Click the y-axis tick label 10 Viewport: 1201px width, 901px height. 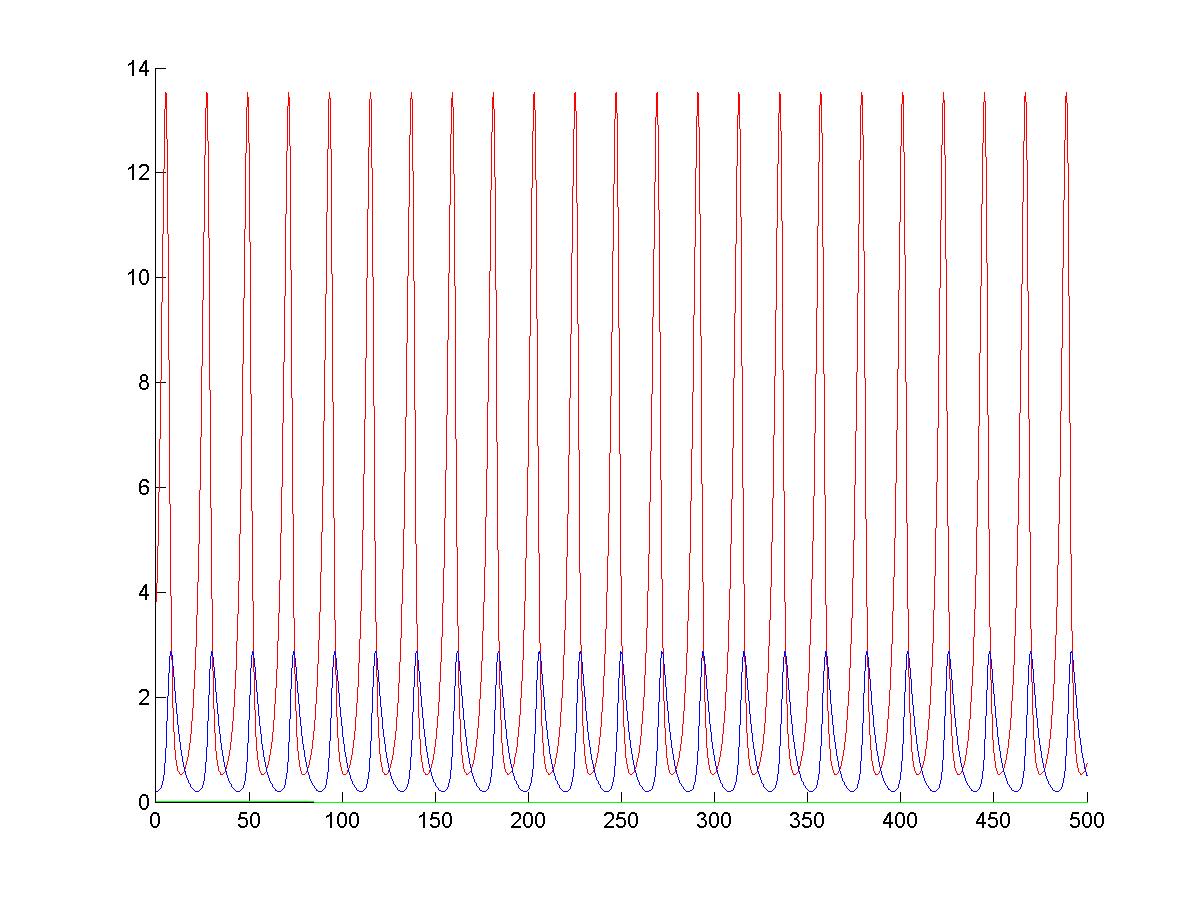(x=137, y=278)
